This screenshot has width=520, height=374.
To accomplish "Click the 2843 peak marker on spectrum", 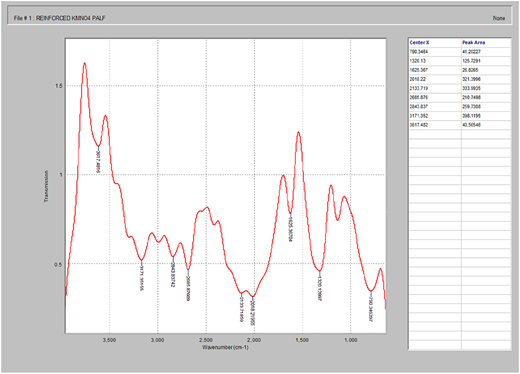I will (x=173, y=273).
